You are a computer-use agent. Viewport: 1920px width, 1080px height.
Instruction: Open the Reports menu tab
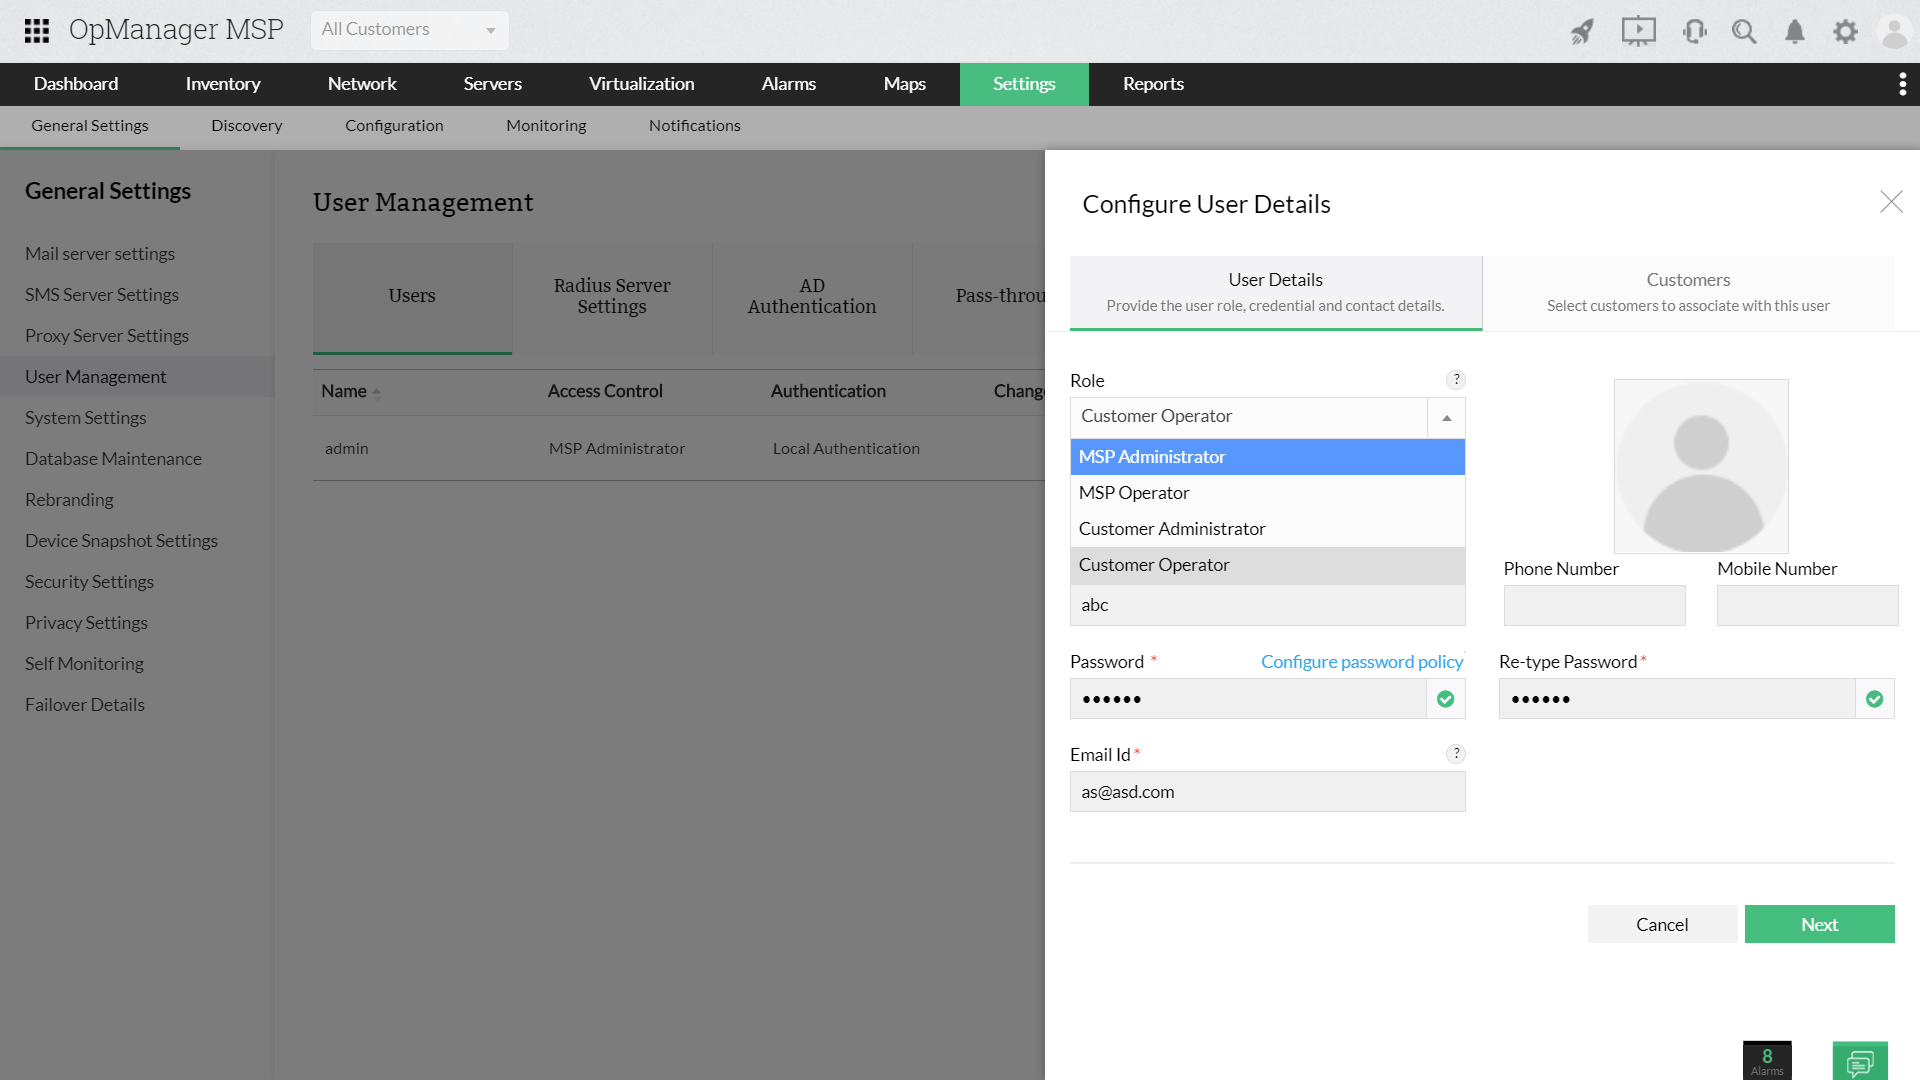click(x=1153, y=84)
